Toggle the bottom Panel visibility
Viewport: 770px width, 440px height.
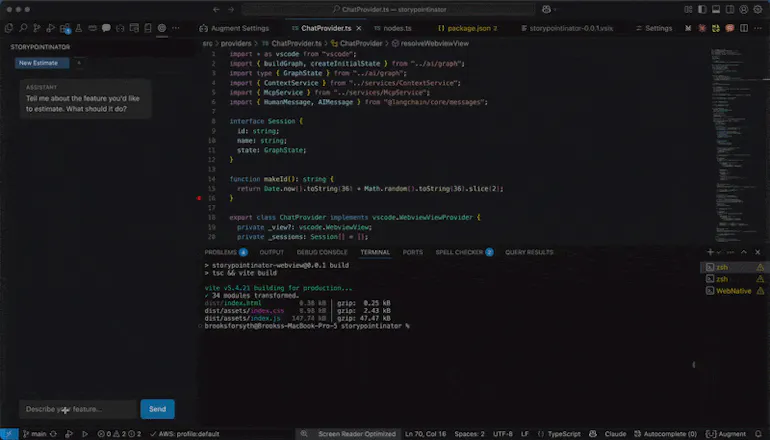[716, 9]
